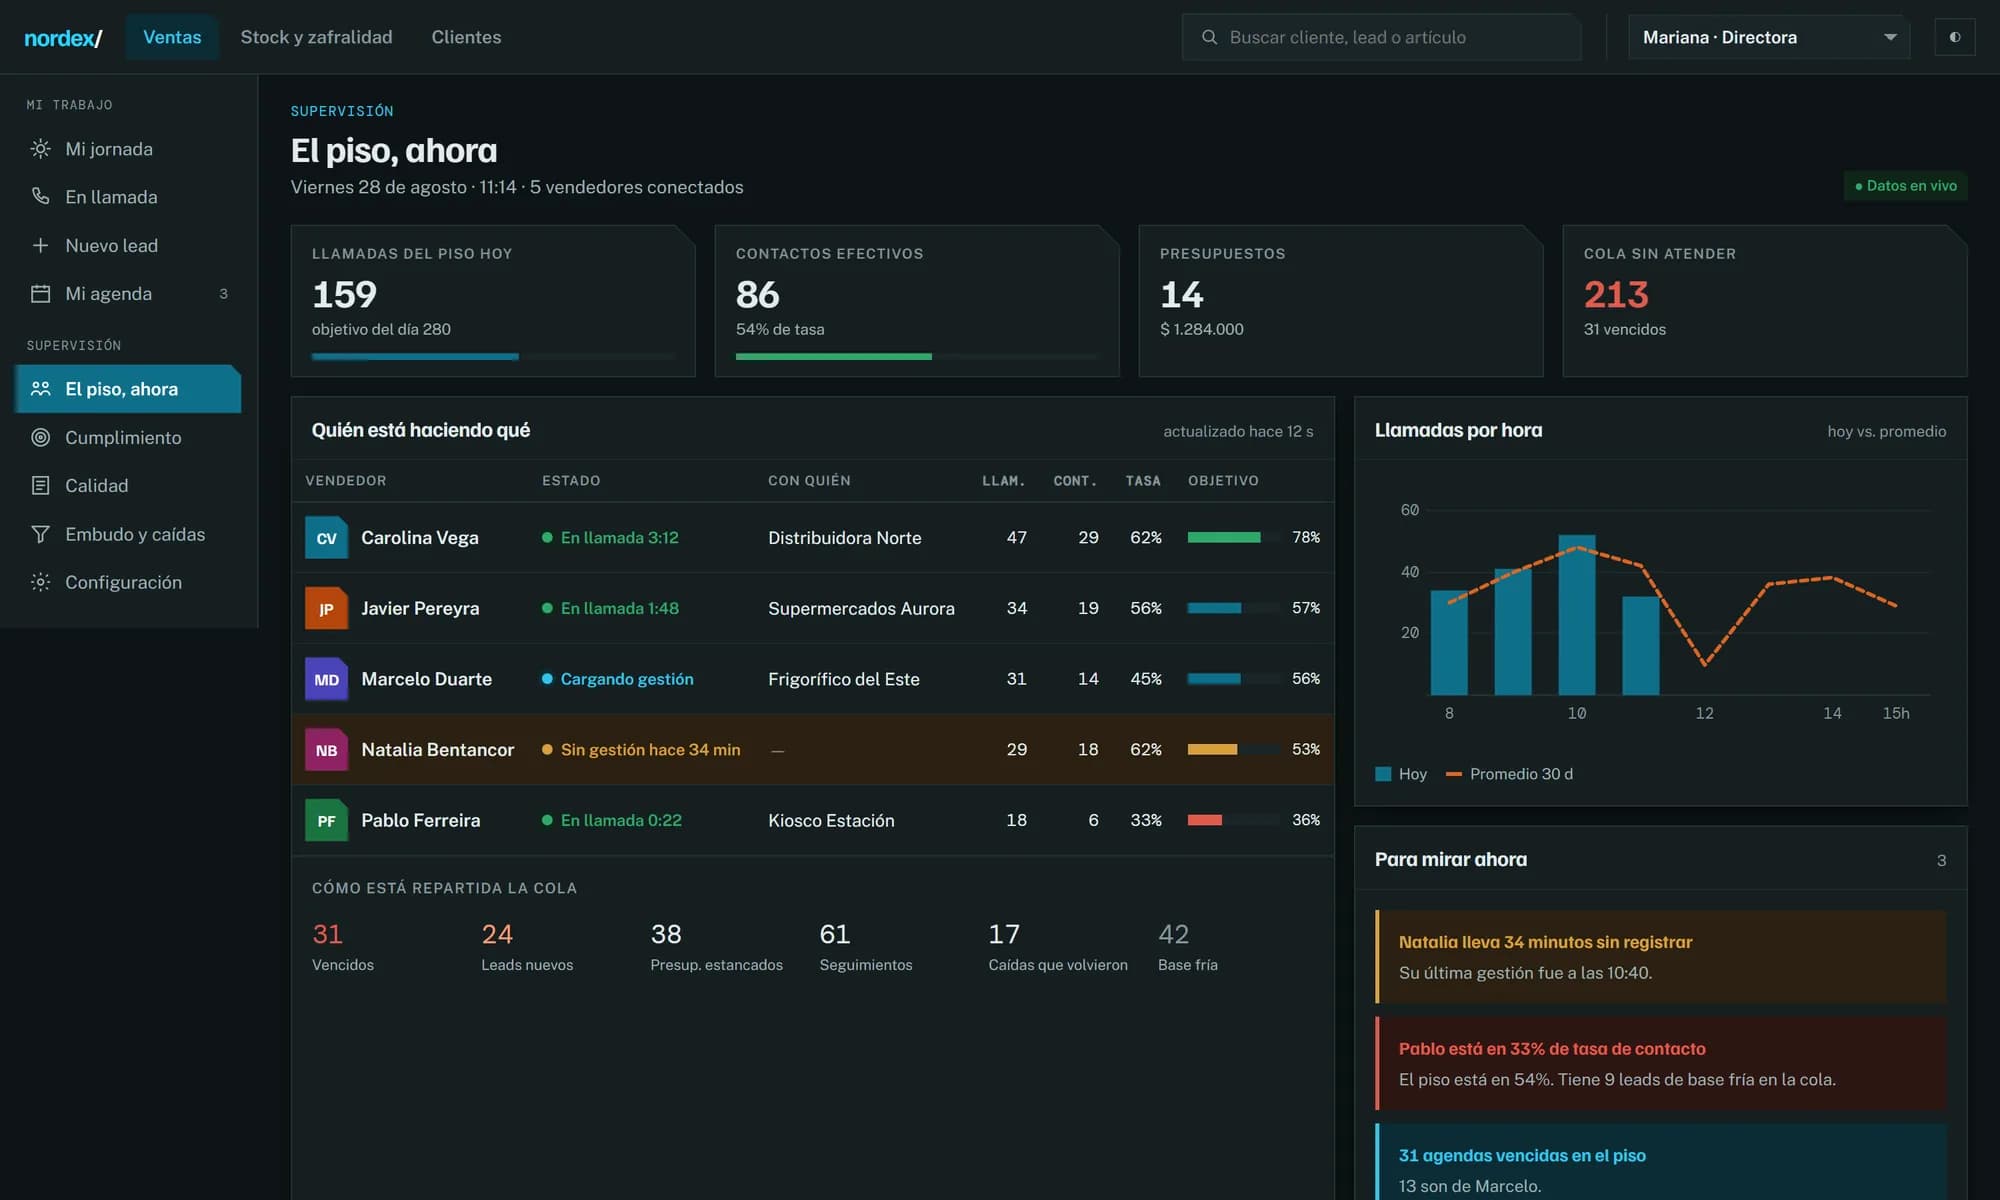
Task: Go to Embudo y caídas
Action: tap(128, 534)
